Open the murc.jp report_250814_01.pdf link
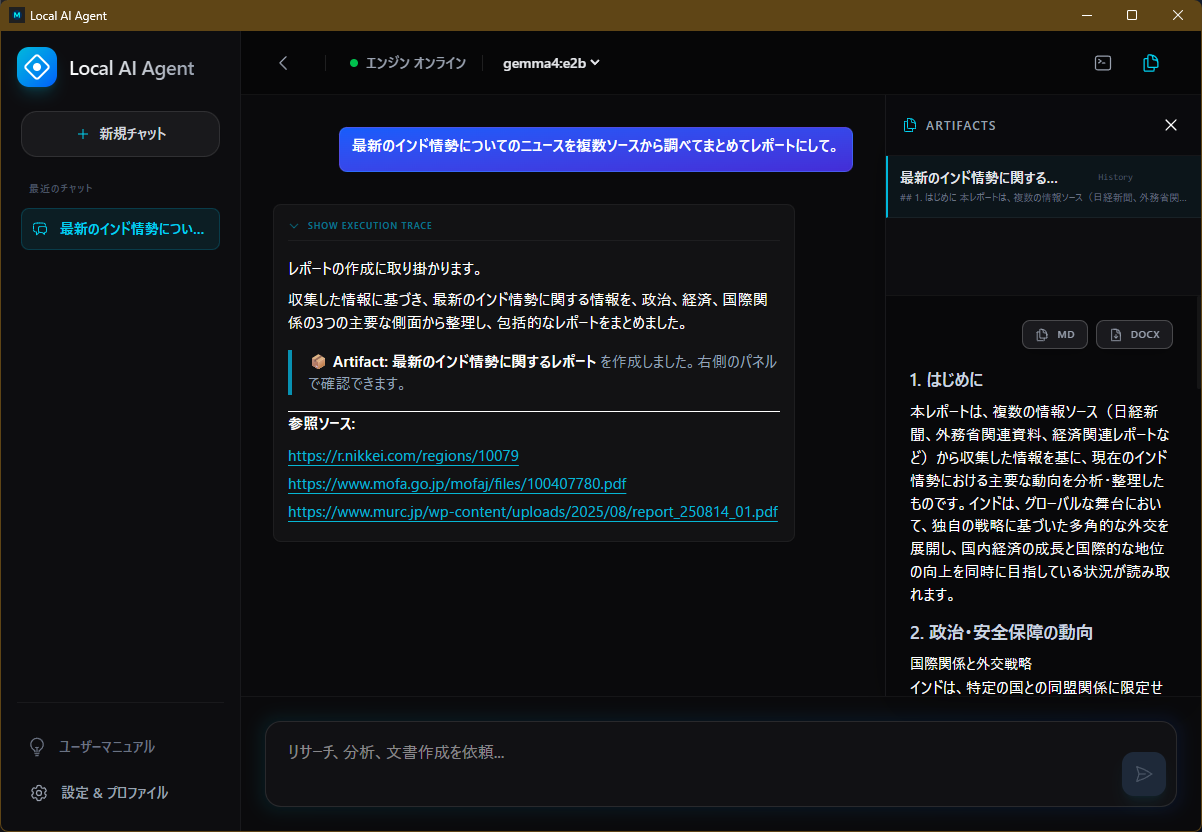Screen dimensions: 1202x832 pos(533,512)
